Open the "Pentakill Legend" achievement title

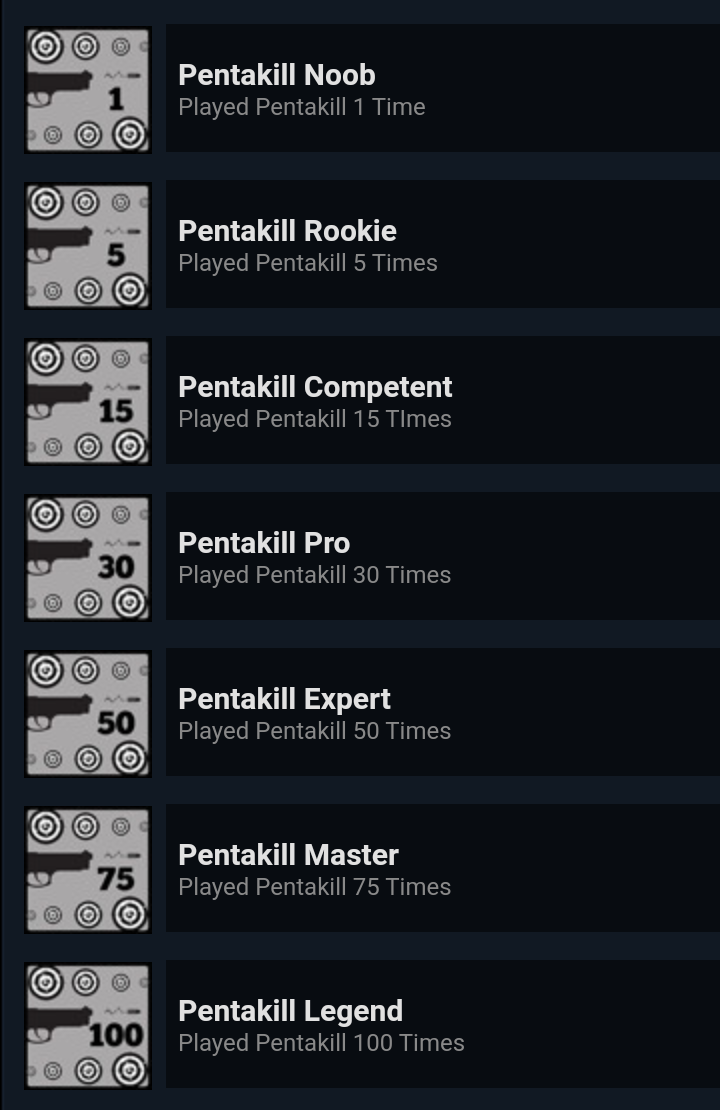pos(290,1011)
